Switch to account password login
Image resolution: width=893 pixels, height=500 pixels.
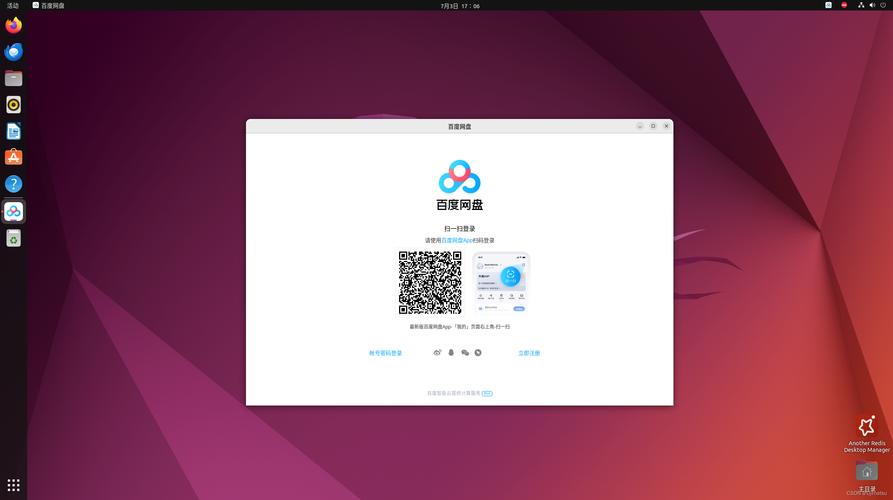[x=386, y=353]
